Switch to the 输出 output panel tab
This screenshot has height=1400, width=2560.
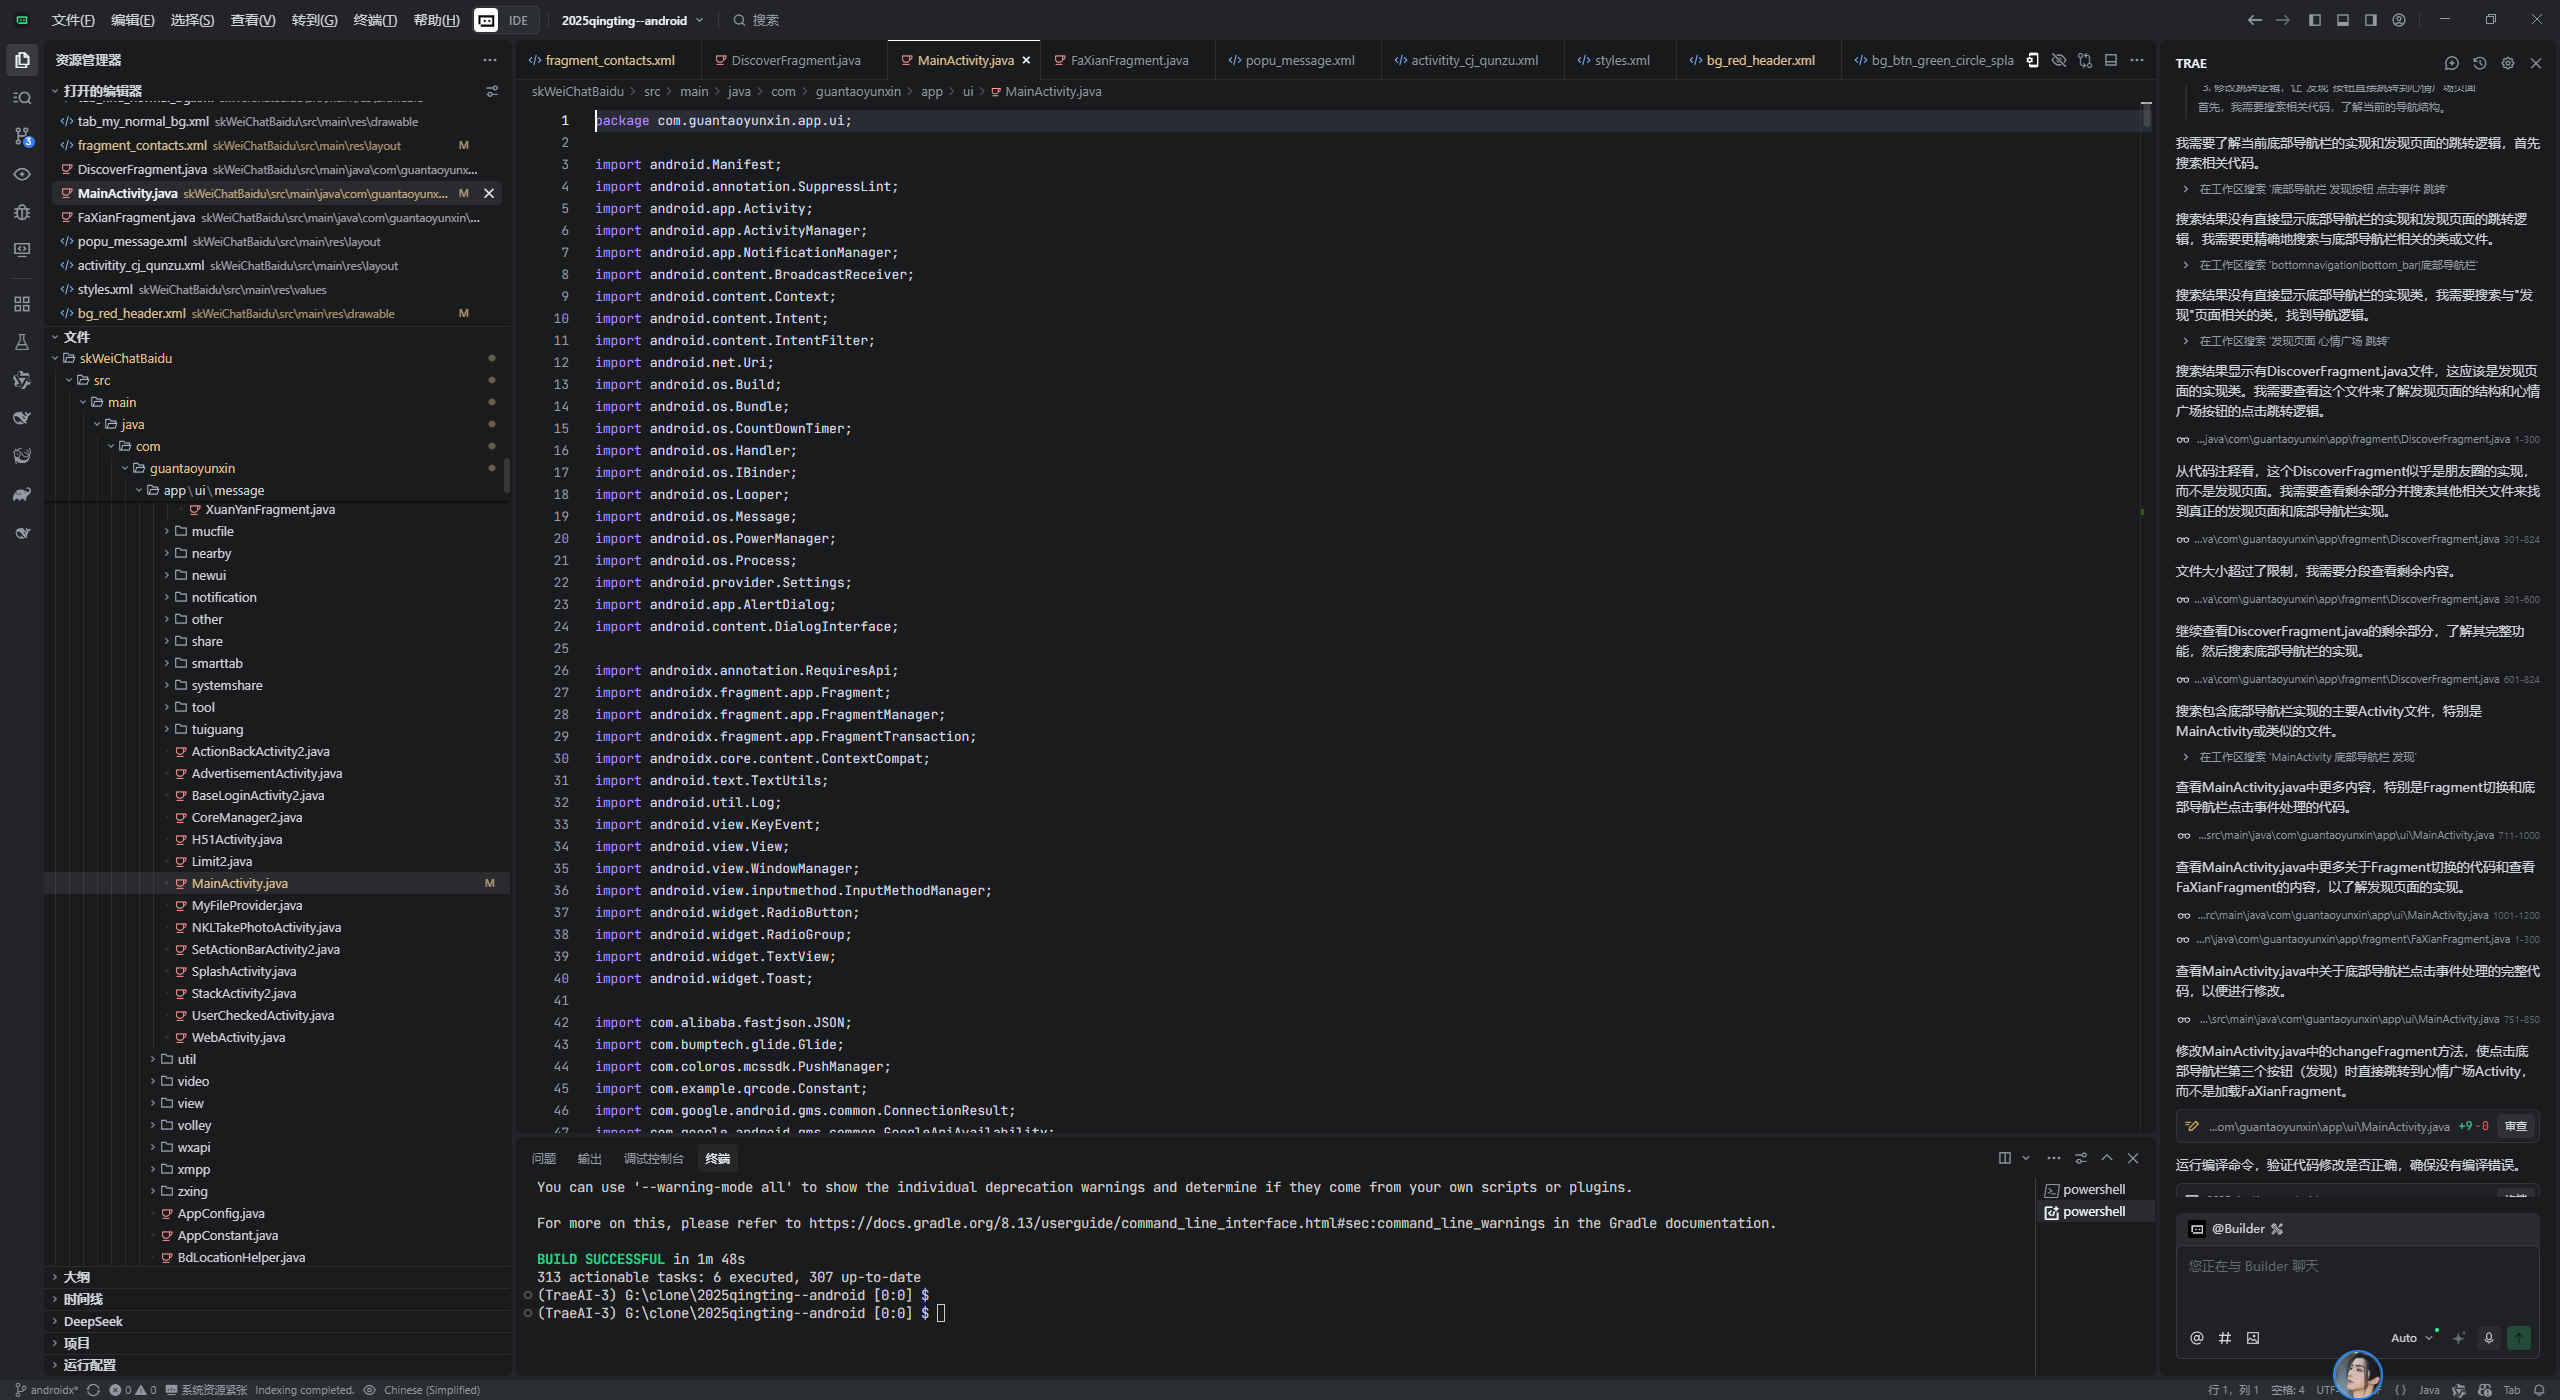pyautogui.click(x=590, y=1158)
